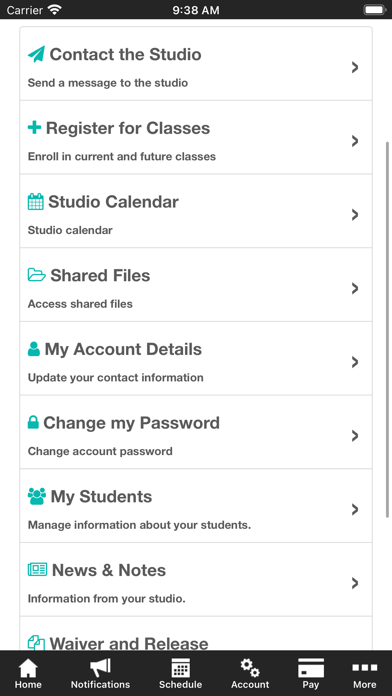Tap the newspaper icon for News & Notes
Image resolution: width=392 pixels, height=696 pixels.
tap(37, 569)
